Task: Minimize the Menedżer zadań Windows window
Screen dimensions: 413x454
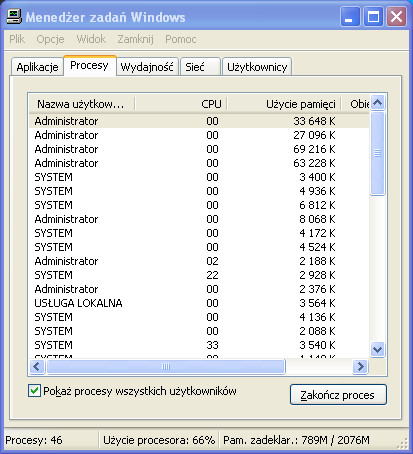Action: (x=350, y=16)
